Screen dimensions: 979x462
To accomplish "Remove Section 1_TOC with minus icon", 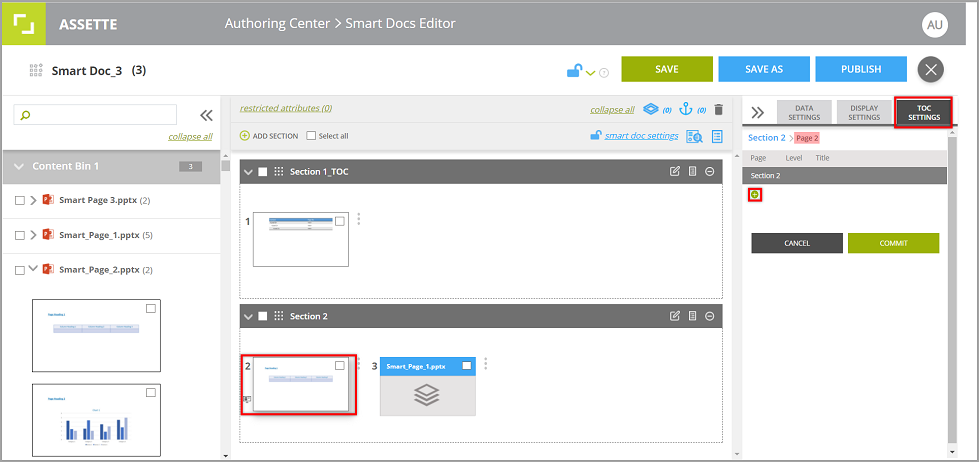I will click(x=709, y=171).
